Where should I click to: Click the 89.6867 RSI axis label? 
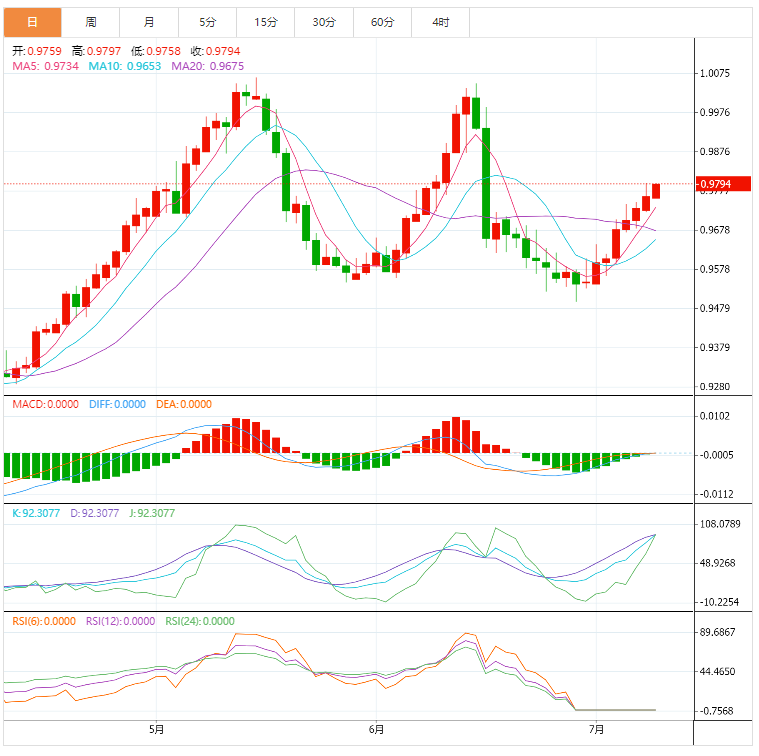tap(717, 633)
